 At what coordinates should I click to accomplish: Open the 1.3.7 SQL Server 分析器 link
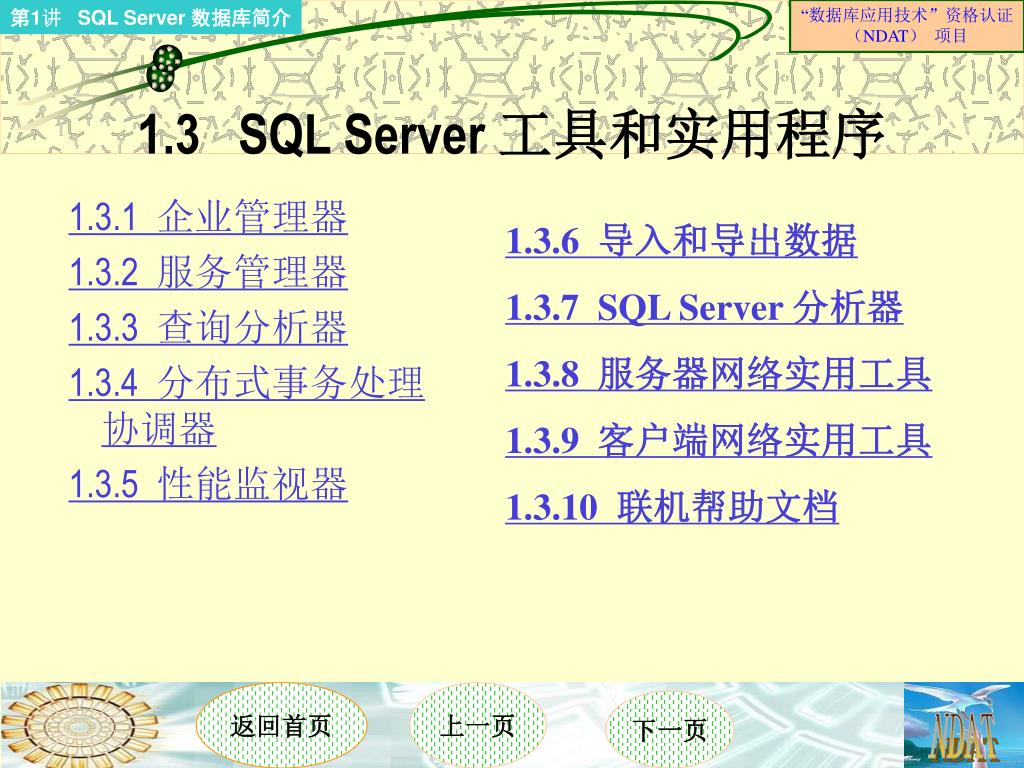(704, 307)
